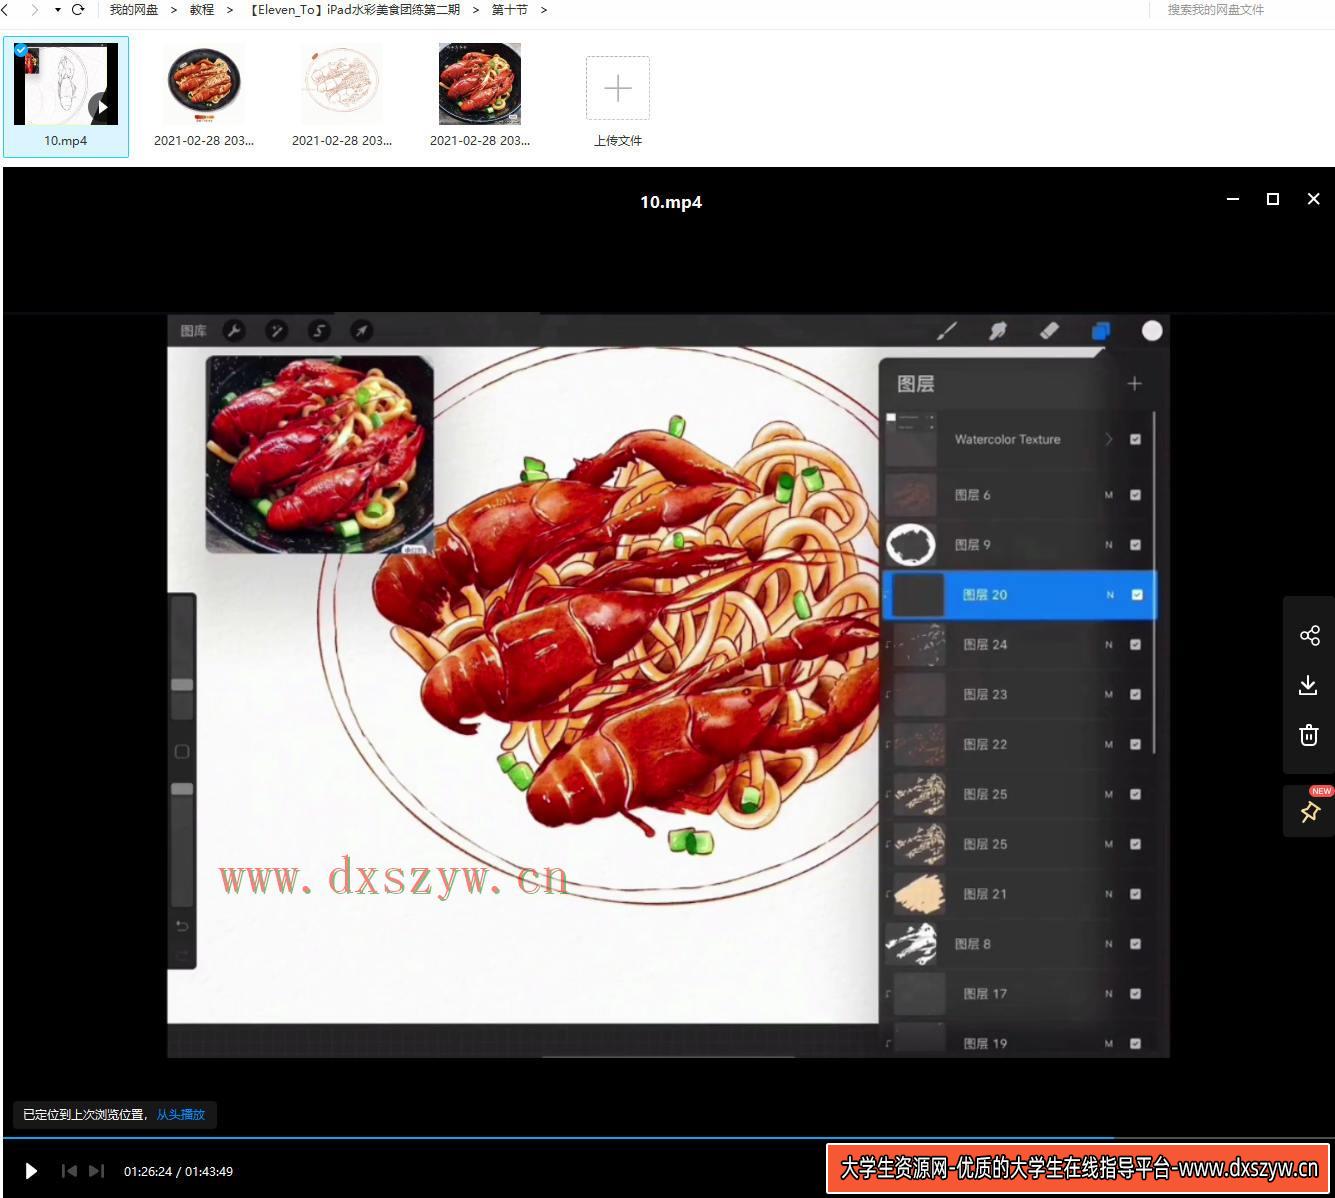Select the Transform arrow tool
The width and height of the screenshot is (1335, 1198).
pos(362,331)
